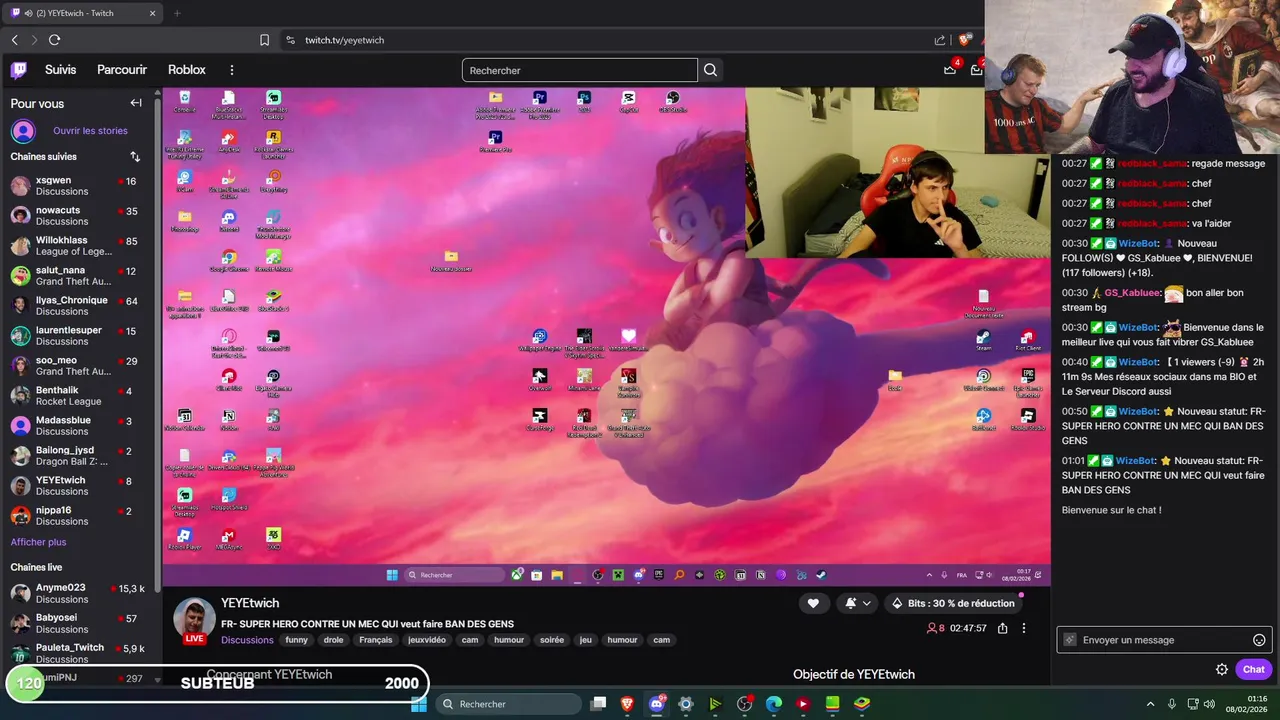The image size is (1280, 720).
Task: Click the jeuxvidéo tag
Action: click(427, 640)
